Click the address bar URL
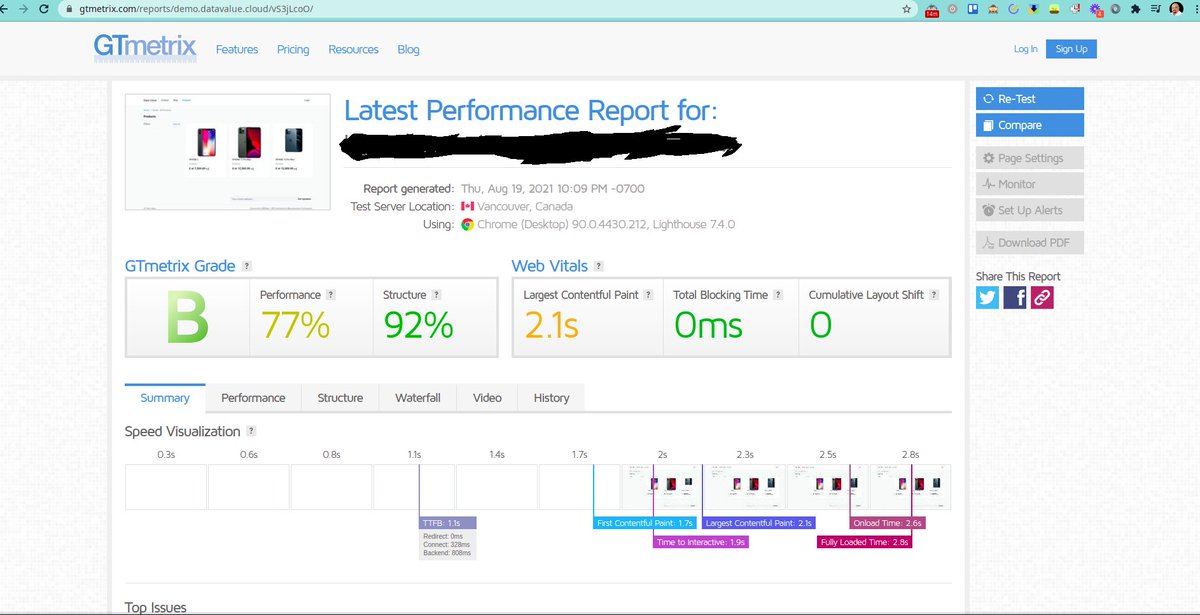The width and height of the screenshot is (1200, 615). coord(196,8)
